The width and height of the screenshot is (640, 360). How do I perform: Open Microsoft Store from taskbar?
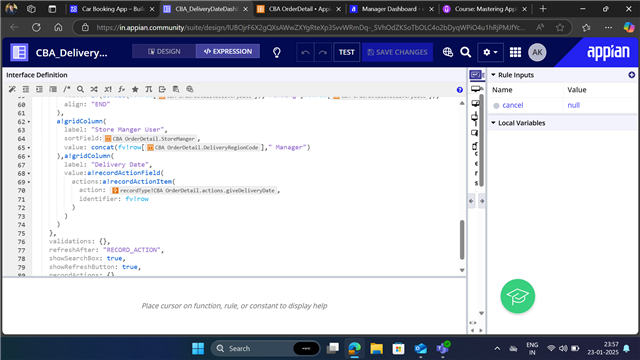[x=398, y=348]
